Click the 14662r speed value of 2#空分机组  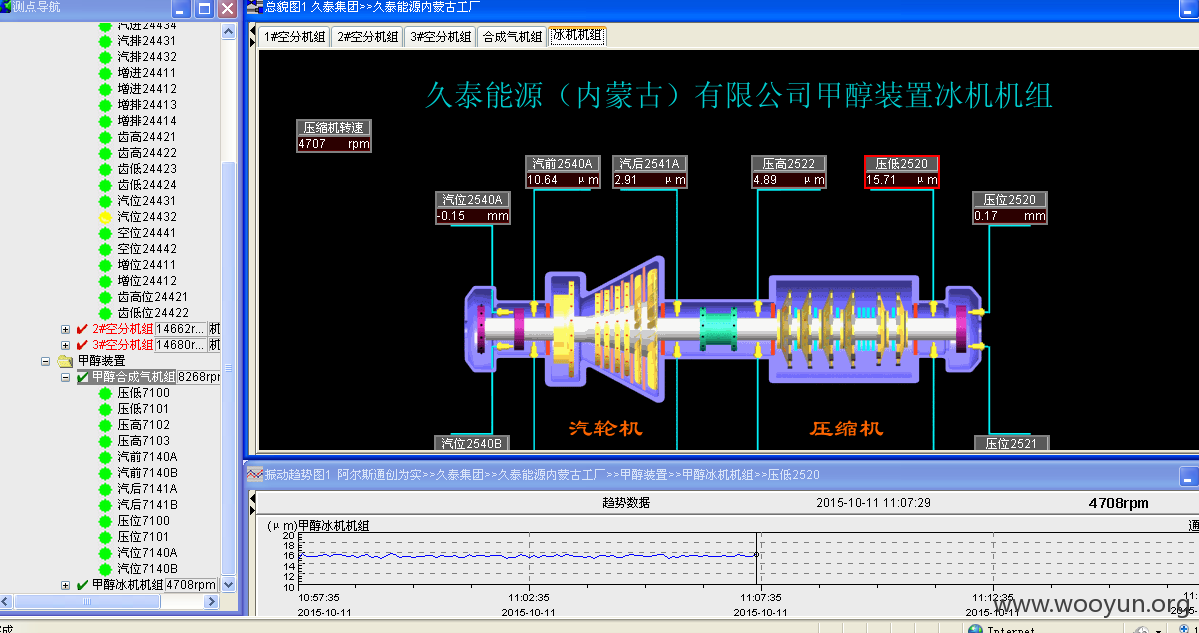click(x=180, y=329)
